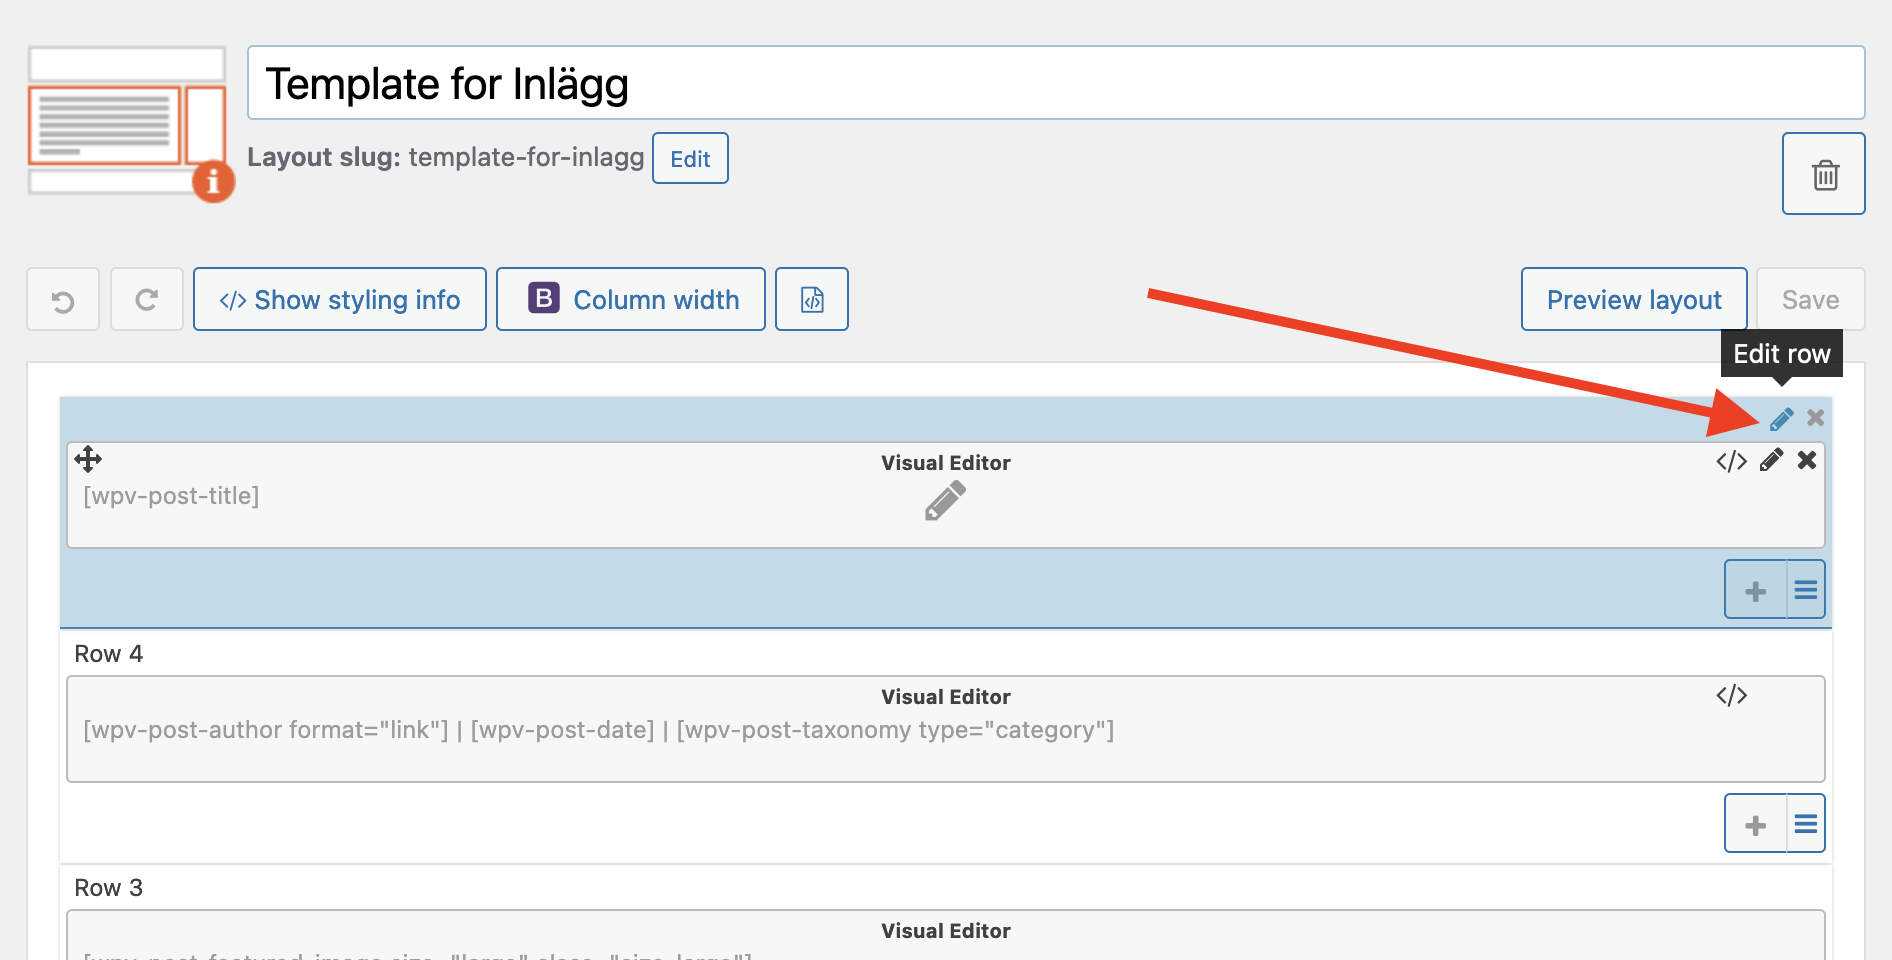This screenshot has height=960, width=1892.
Task: Focus the layout title input field
Action: point(1056,83)
